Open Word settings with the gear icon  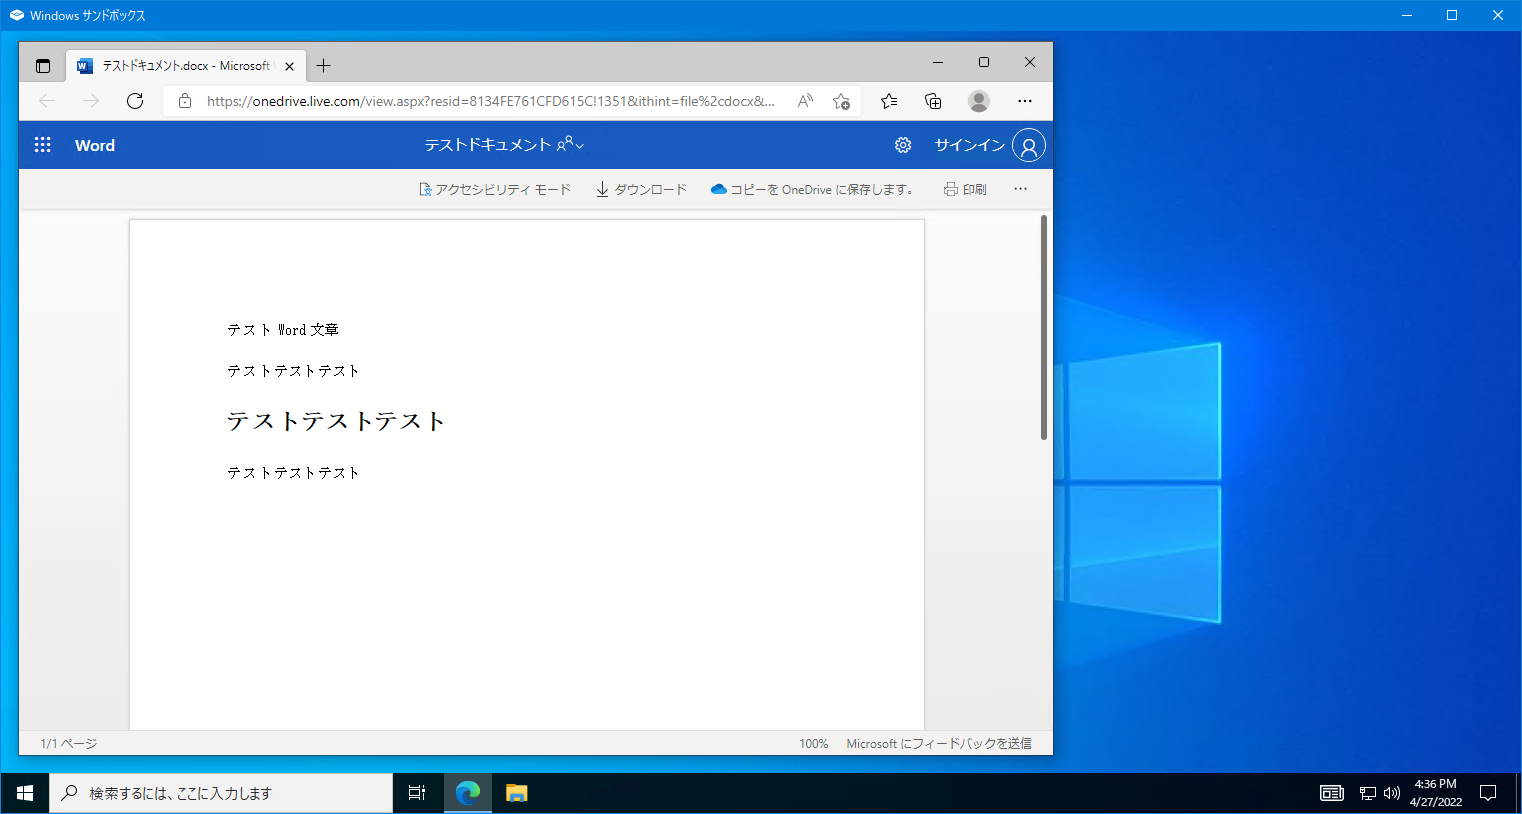[x=903, y=144]
